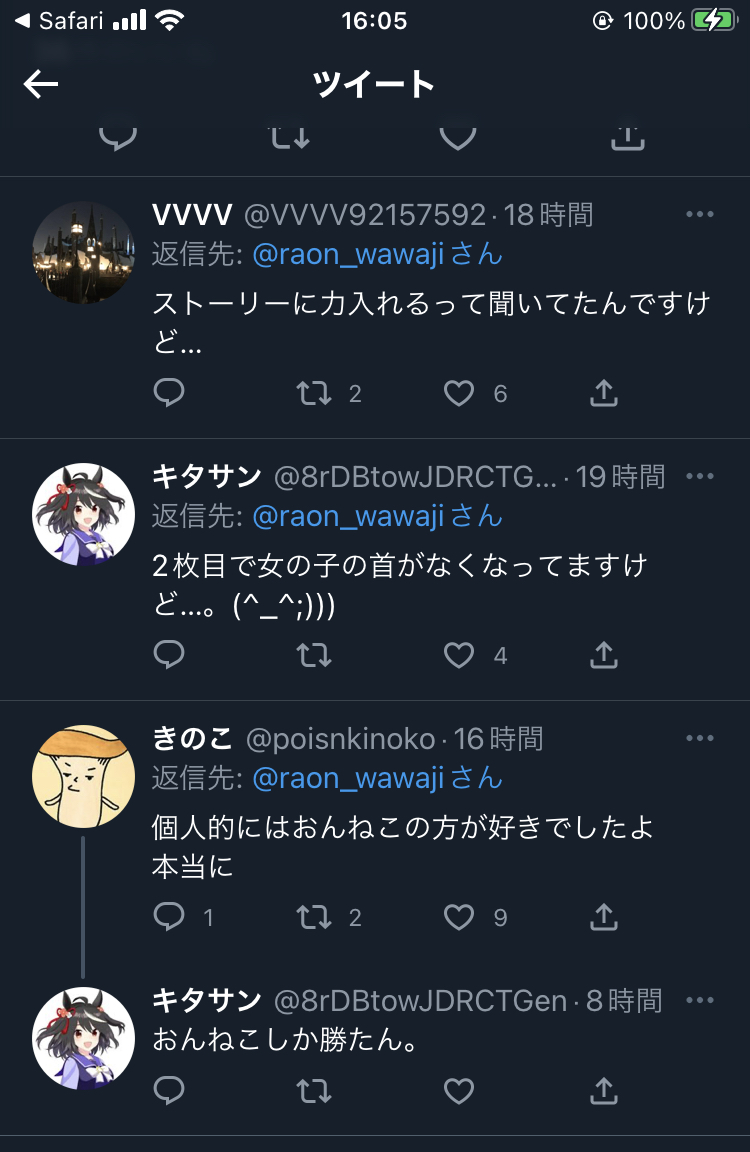
Task: Retweet キタサン's 19-hour-old reply
Action: (314, 655)
